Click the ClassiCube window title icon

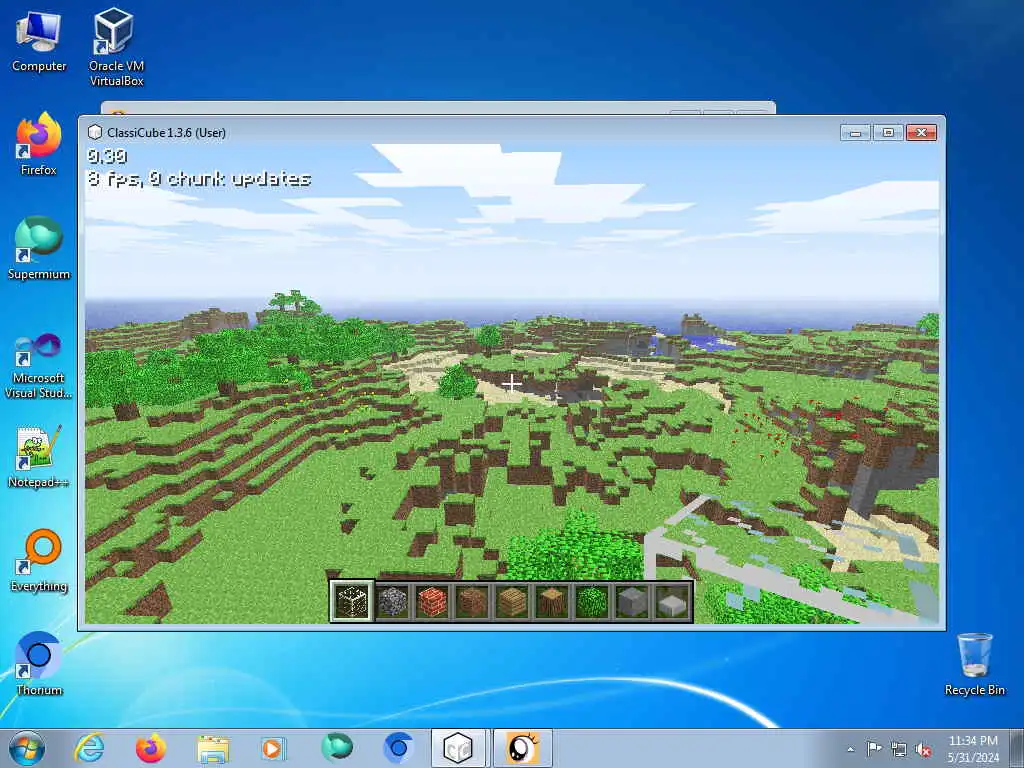click(95, 133)
